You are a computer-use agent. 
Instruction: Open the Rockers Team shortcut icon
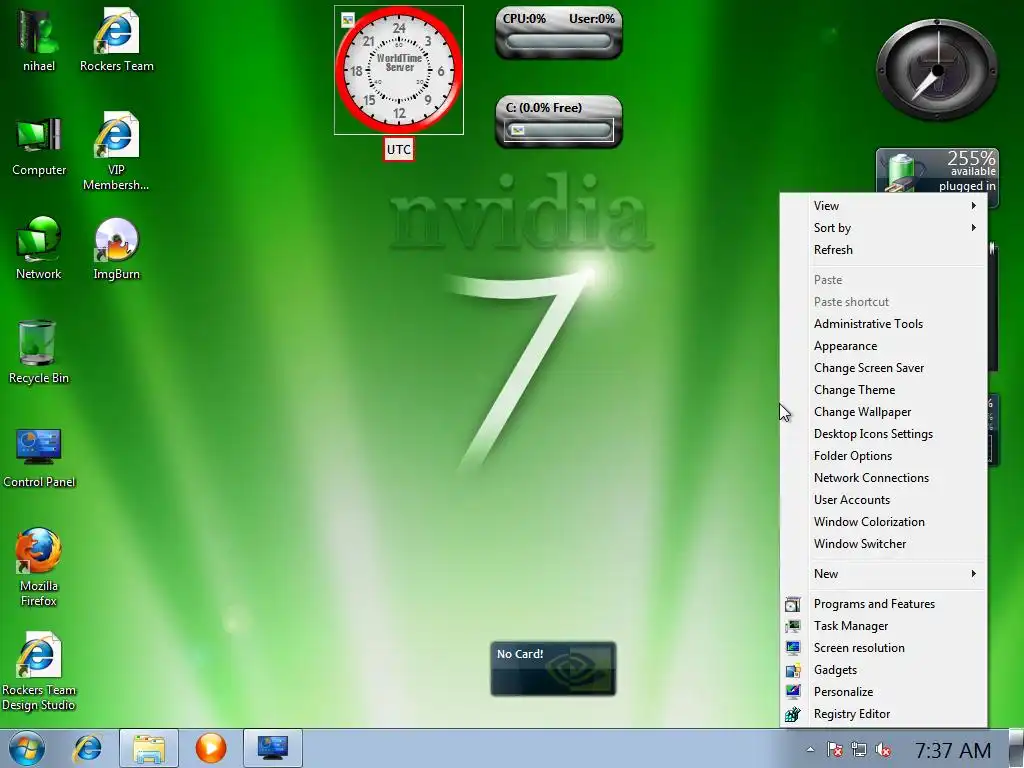click(116, 39)
